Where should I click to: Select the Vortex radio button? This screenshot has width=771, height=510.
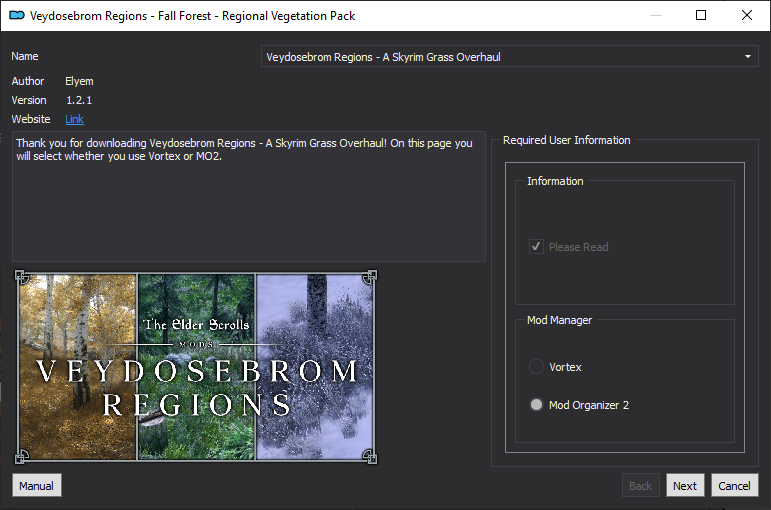[x=536, y=367]
